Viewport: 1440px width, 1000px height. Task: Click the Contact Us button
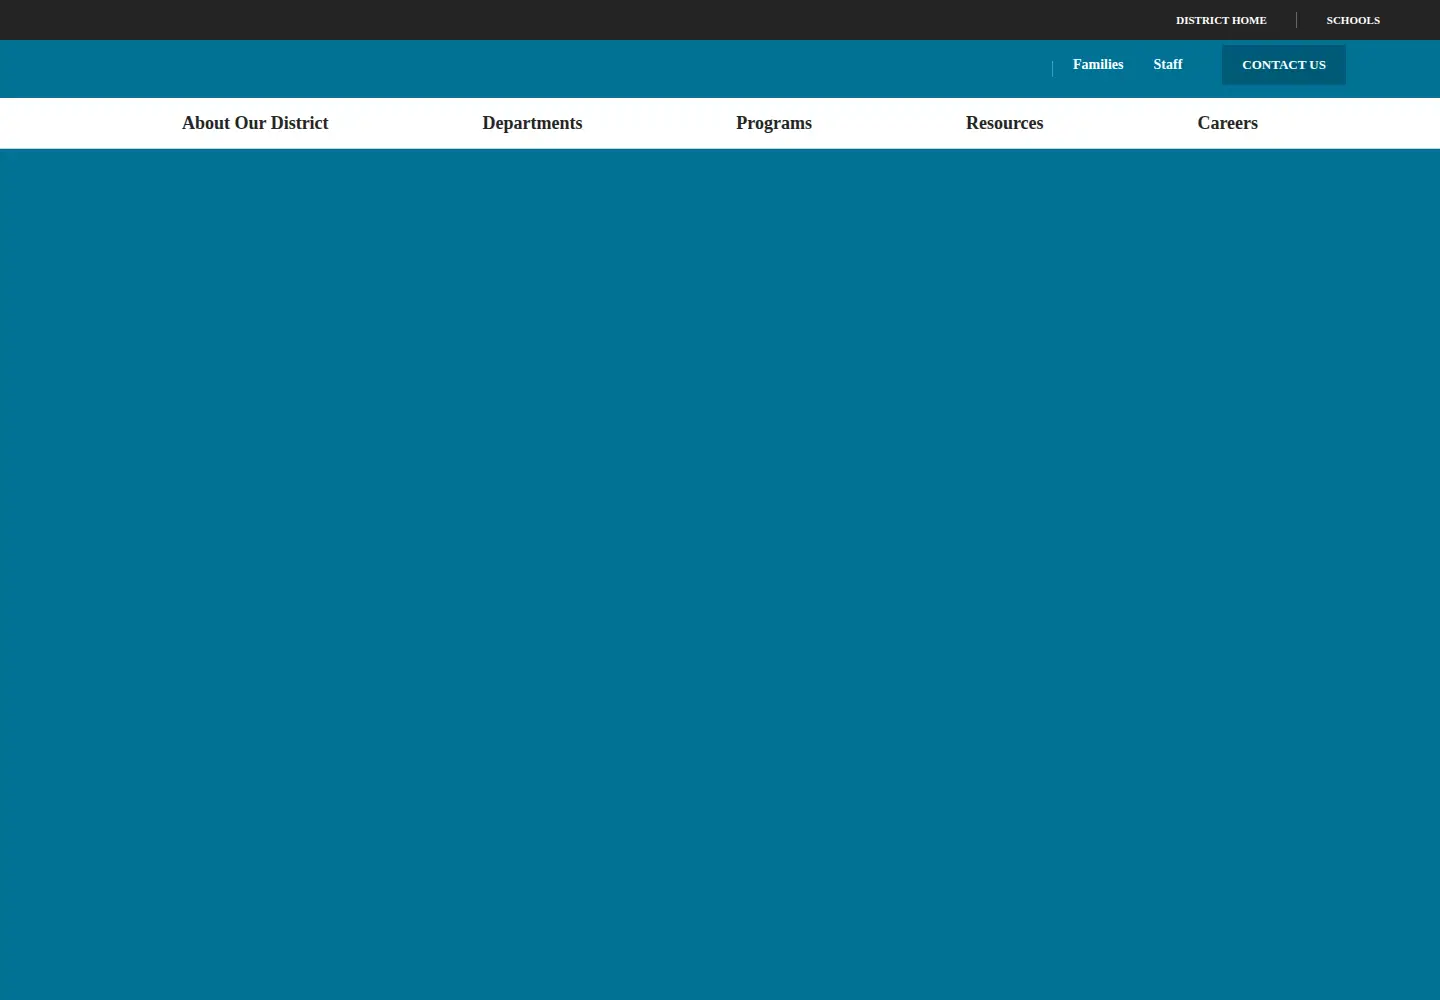pyautogui.click(x=1284, y=65)
